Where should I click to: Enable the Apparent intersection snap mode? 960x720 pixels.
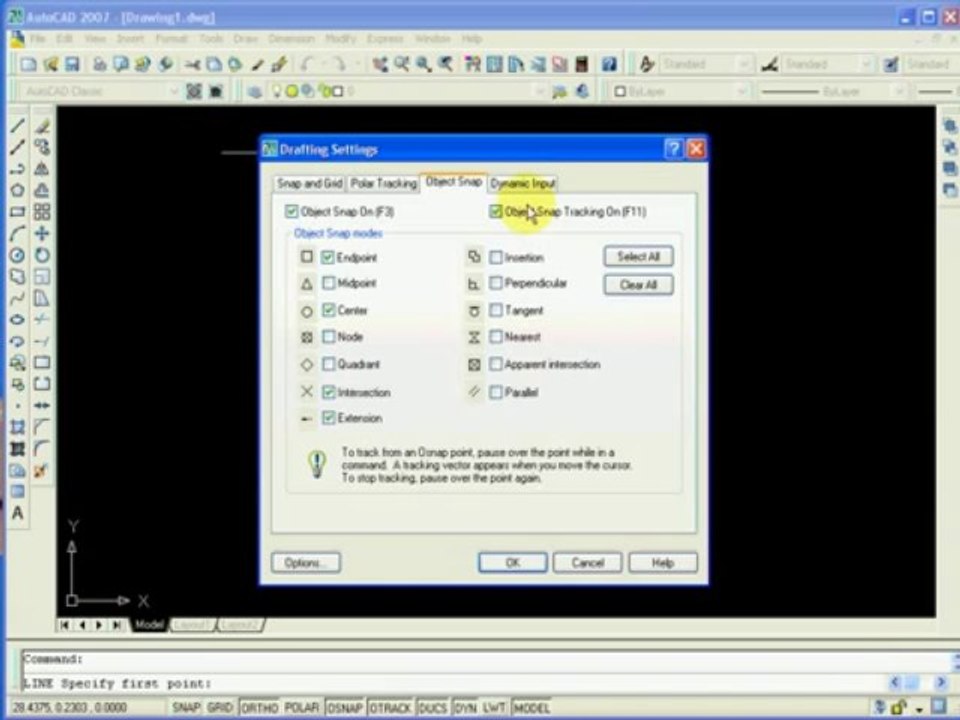(496, 364)
